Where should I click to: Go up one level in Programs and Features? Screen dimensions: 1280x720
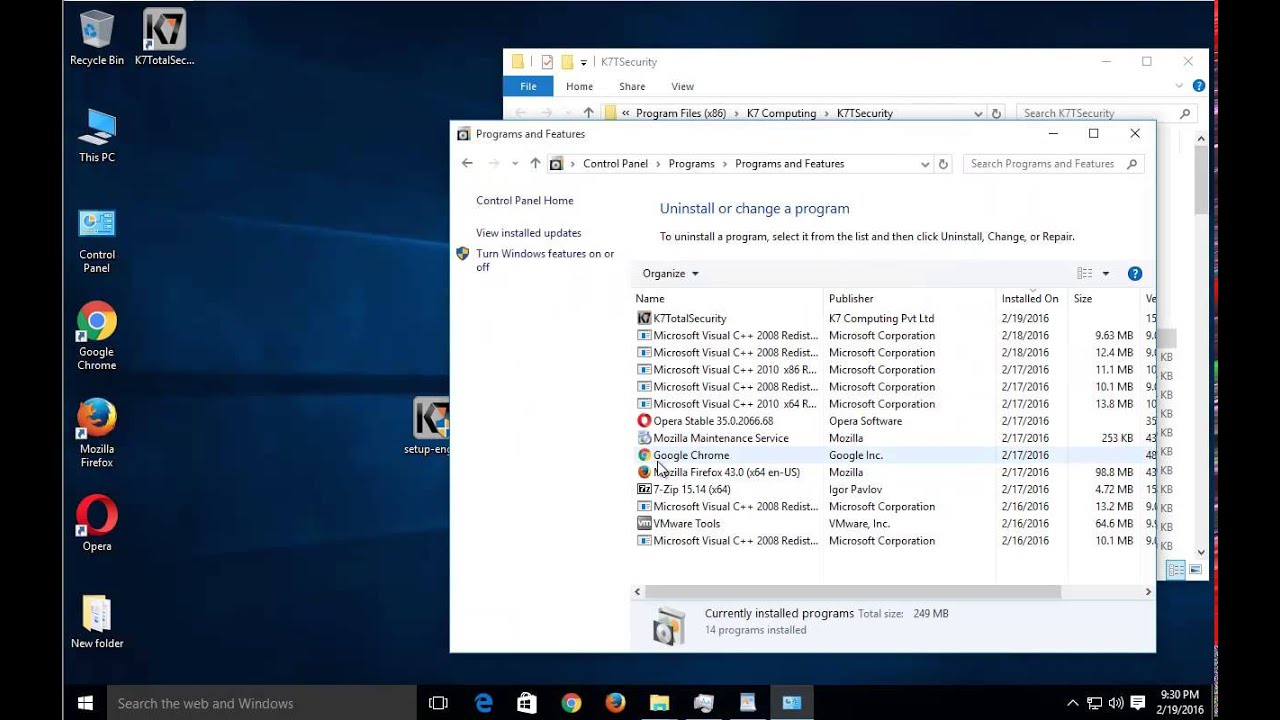535,163
